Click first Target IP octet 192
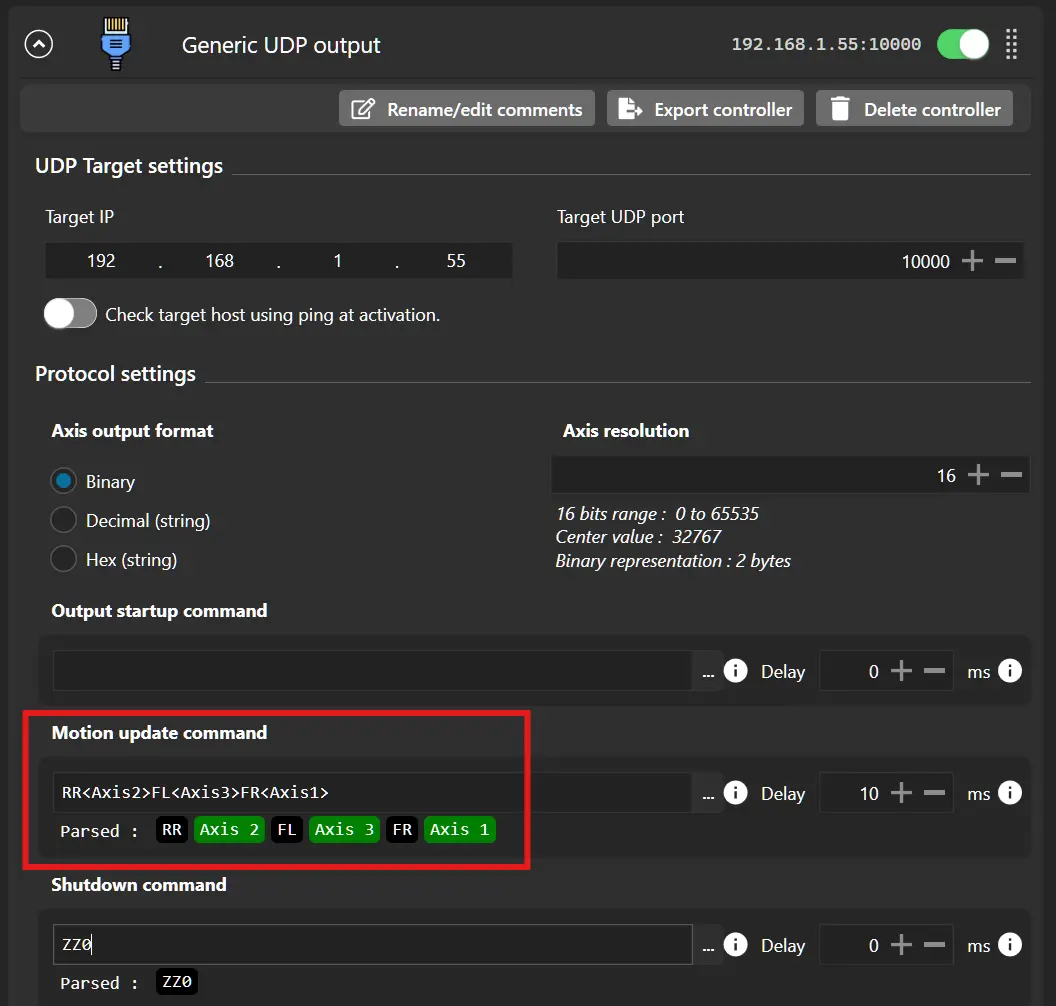This screenshot has width=1056, height=1006. [101, 261]
